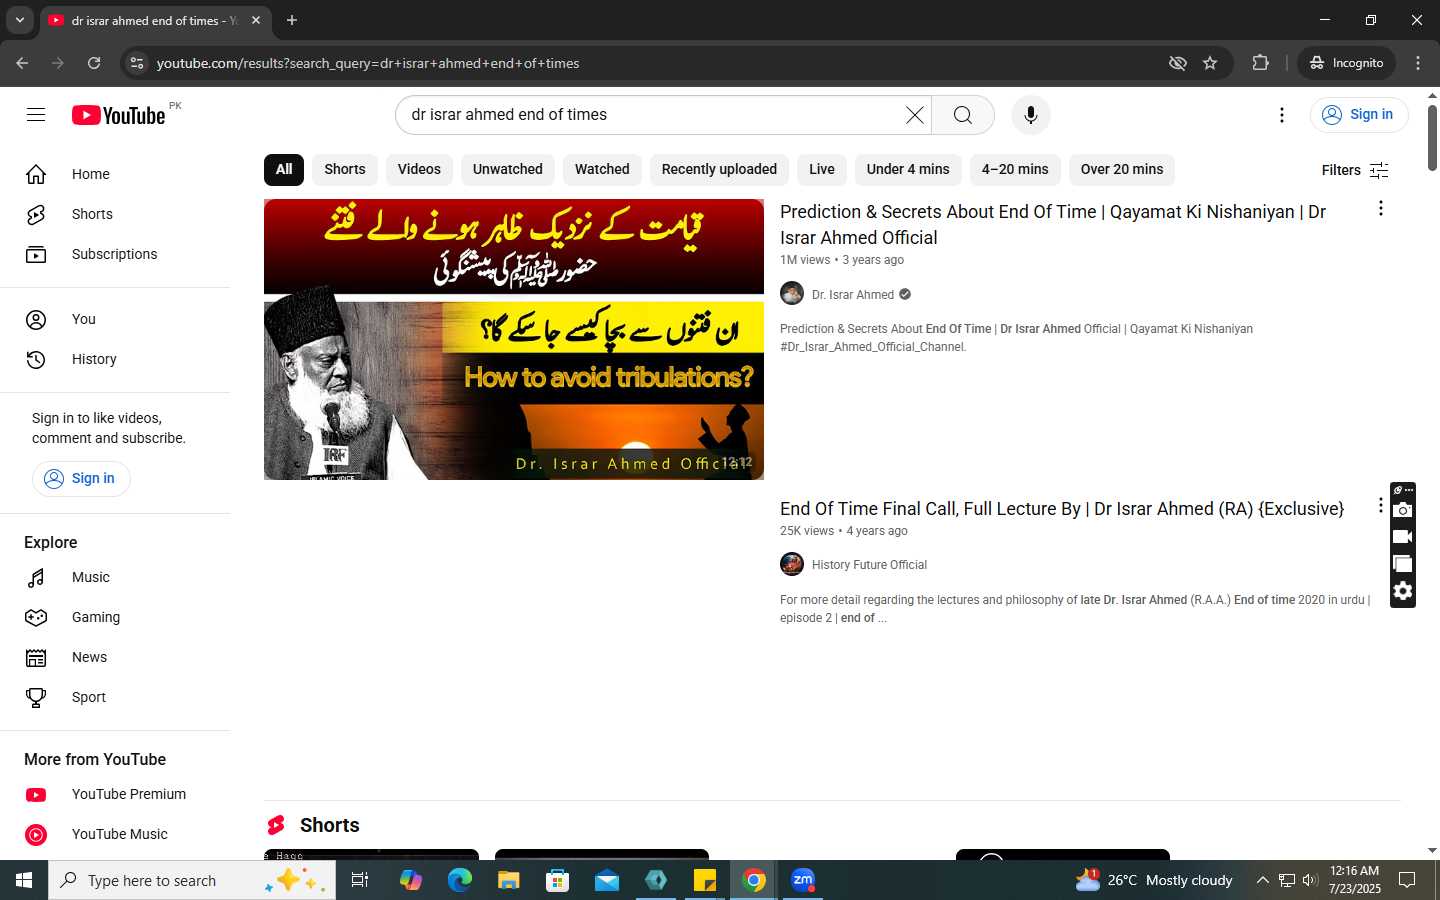1440x900 pixels.
Task: Open Zoom from the taskbar
Action: pyautogui.click(x=803, y=880)
